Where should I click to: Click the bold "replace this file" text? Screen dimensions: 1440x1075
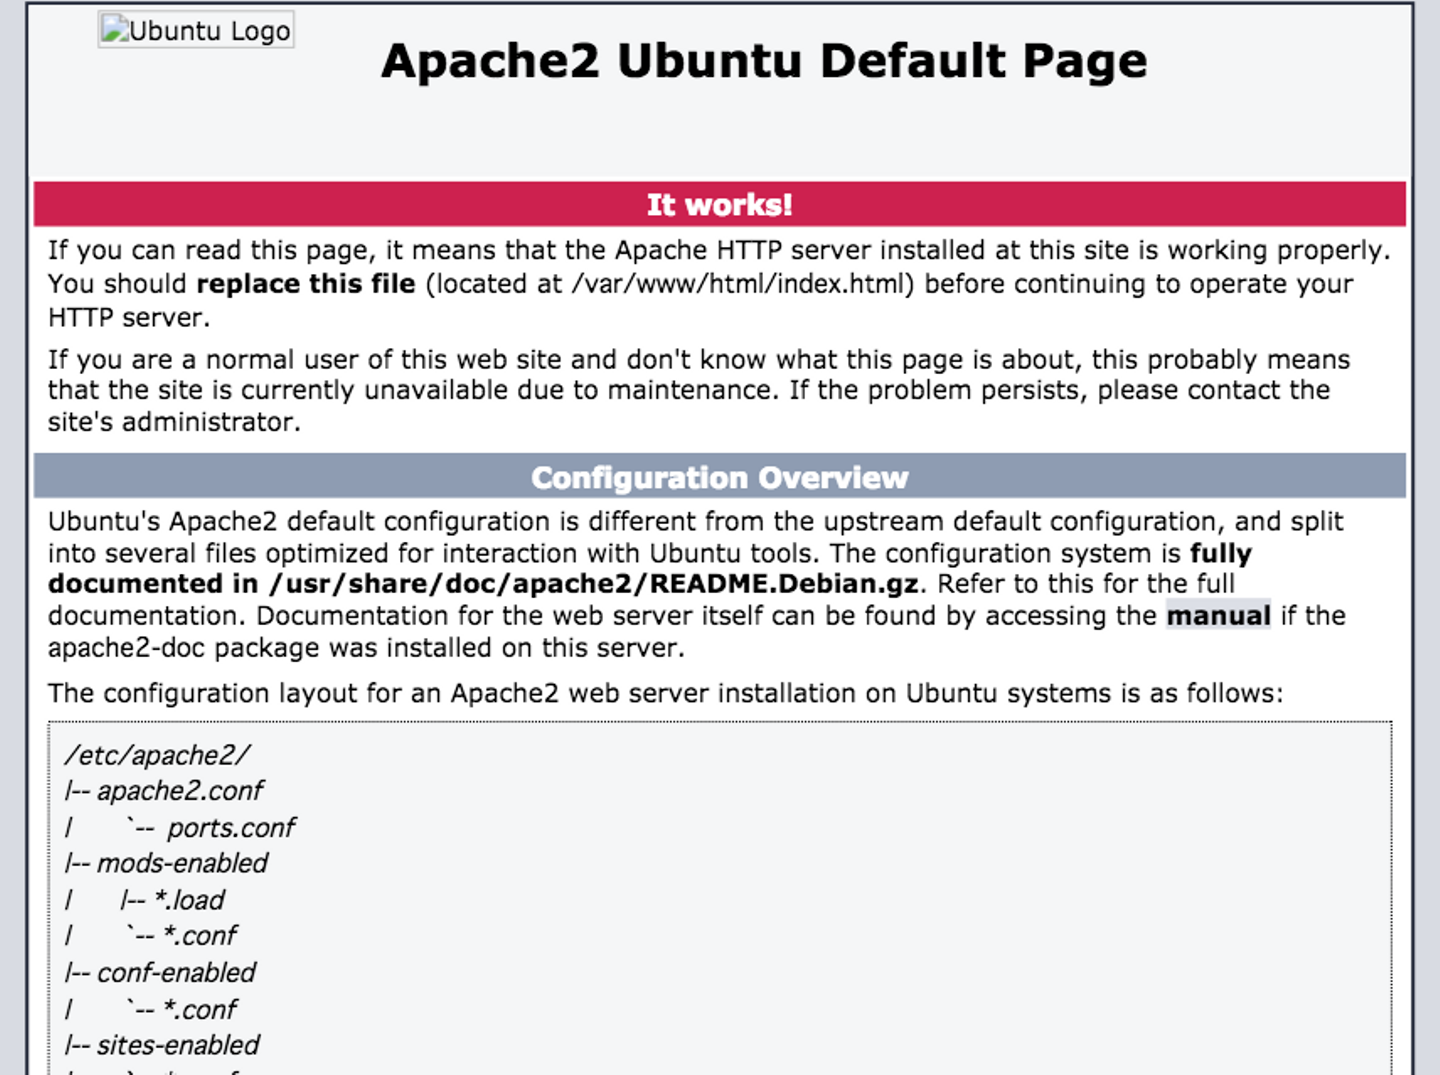(306, 284)
